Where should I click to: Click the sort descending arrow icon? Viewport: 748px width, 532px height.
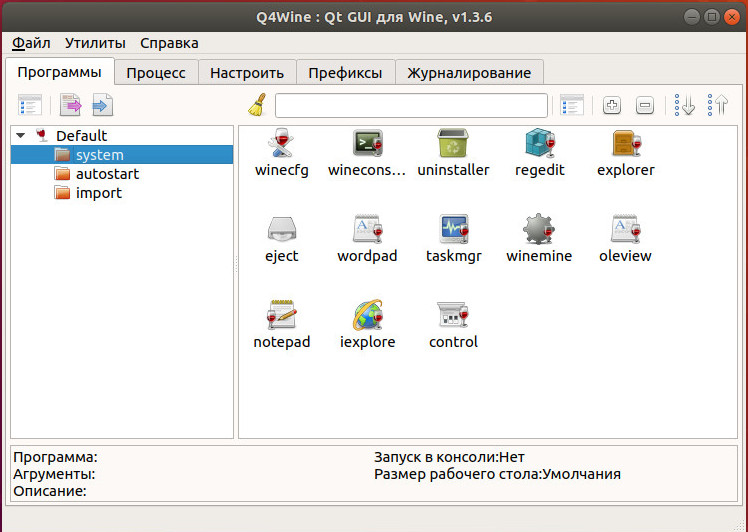coord(685,105)
